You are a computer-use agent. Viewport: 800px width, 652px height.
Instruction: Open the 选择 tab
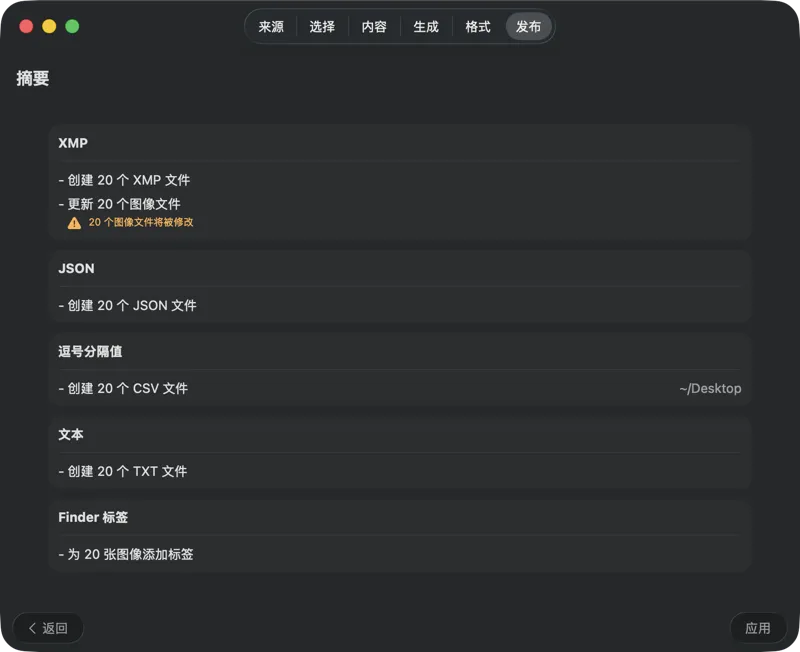tap(322, 27)
